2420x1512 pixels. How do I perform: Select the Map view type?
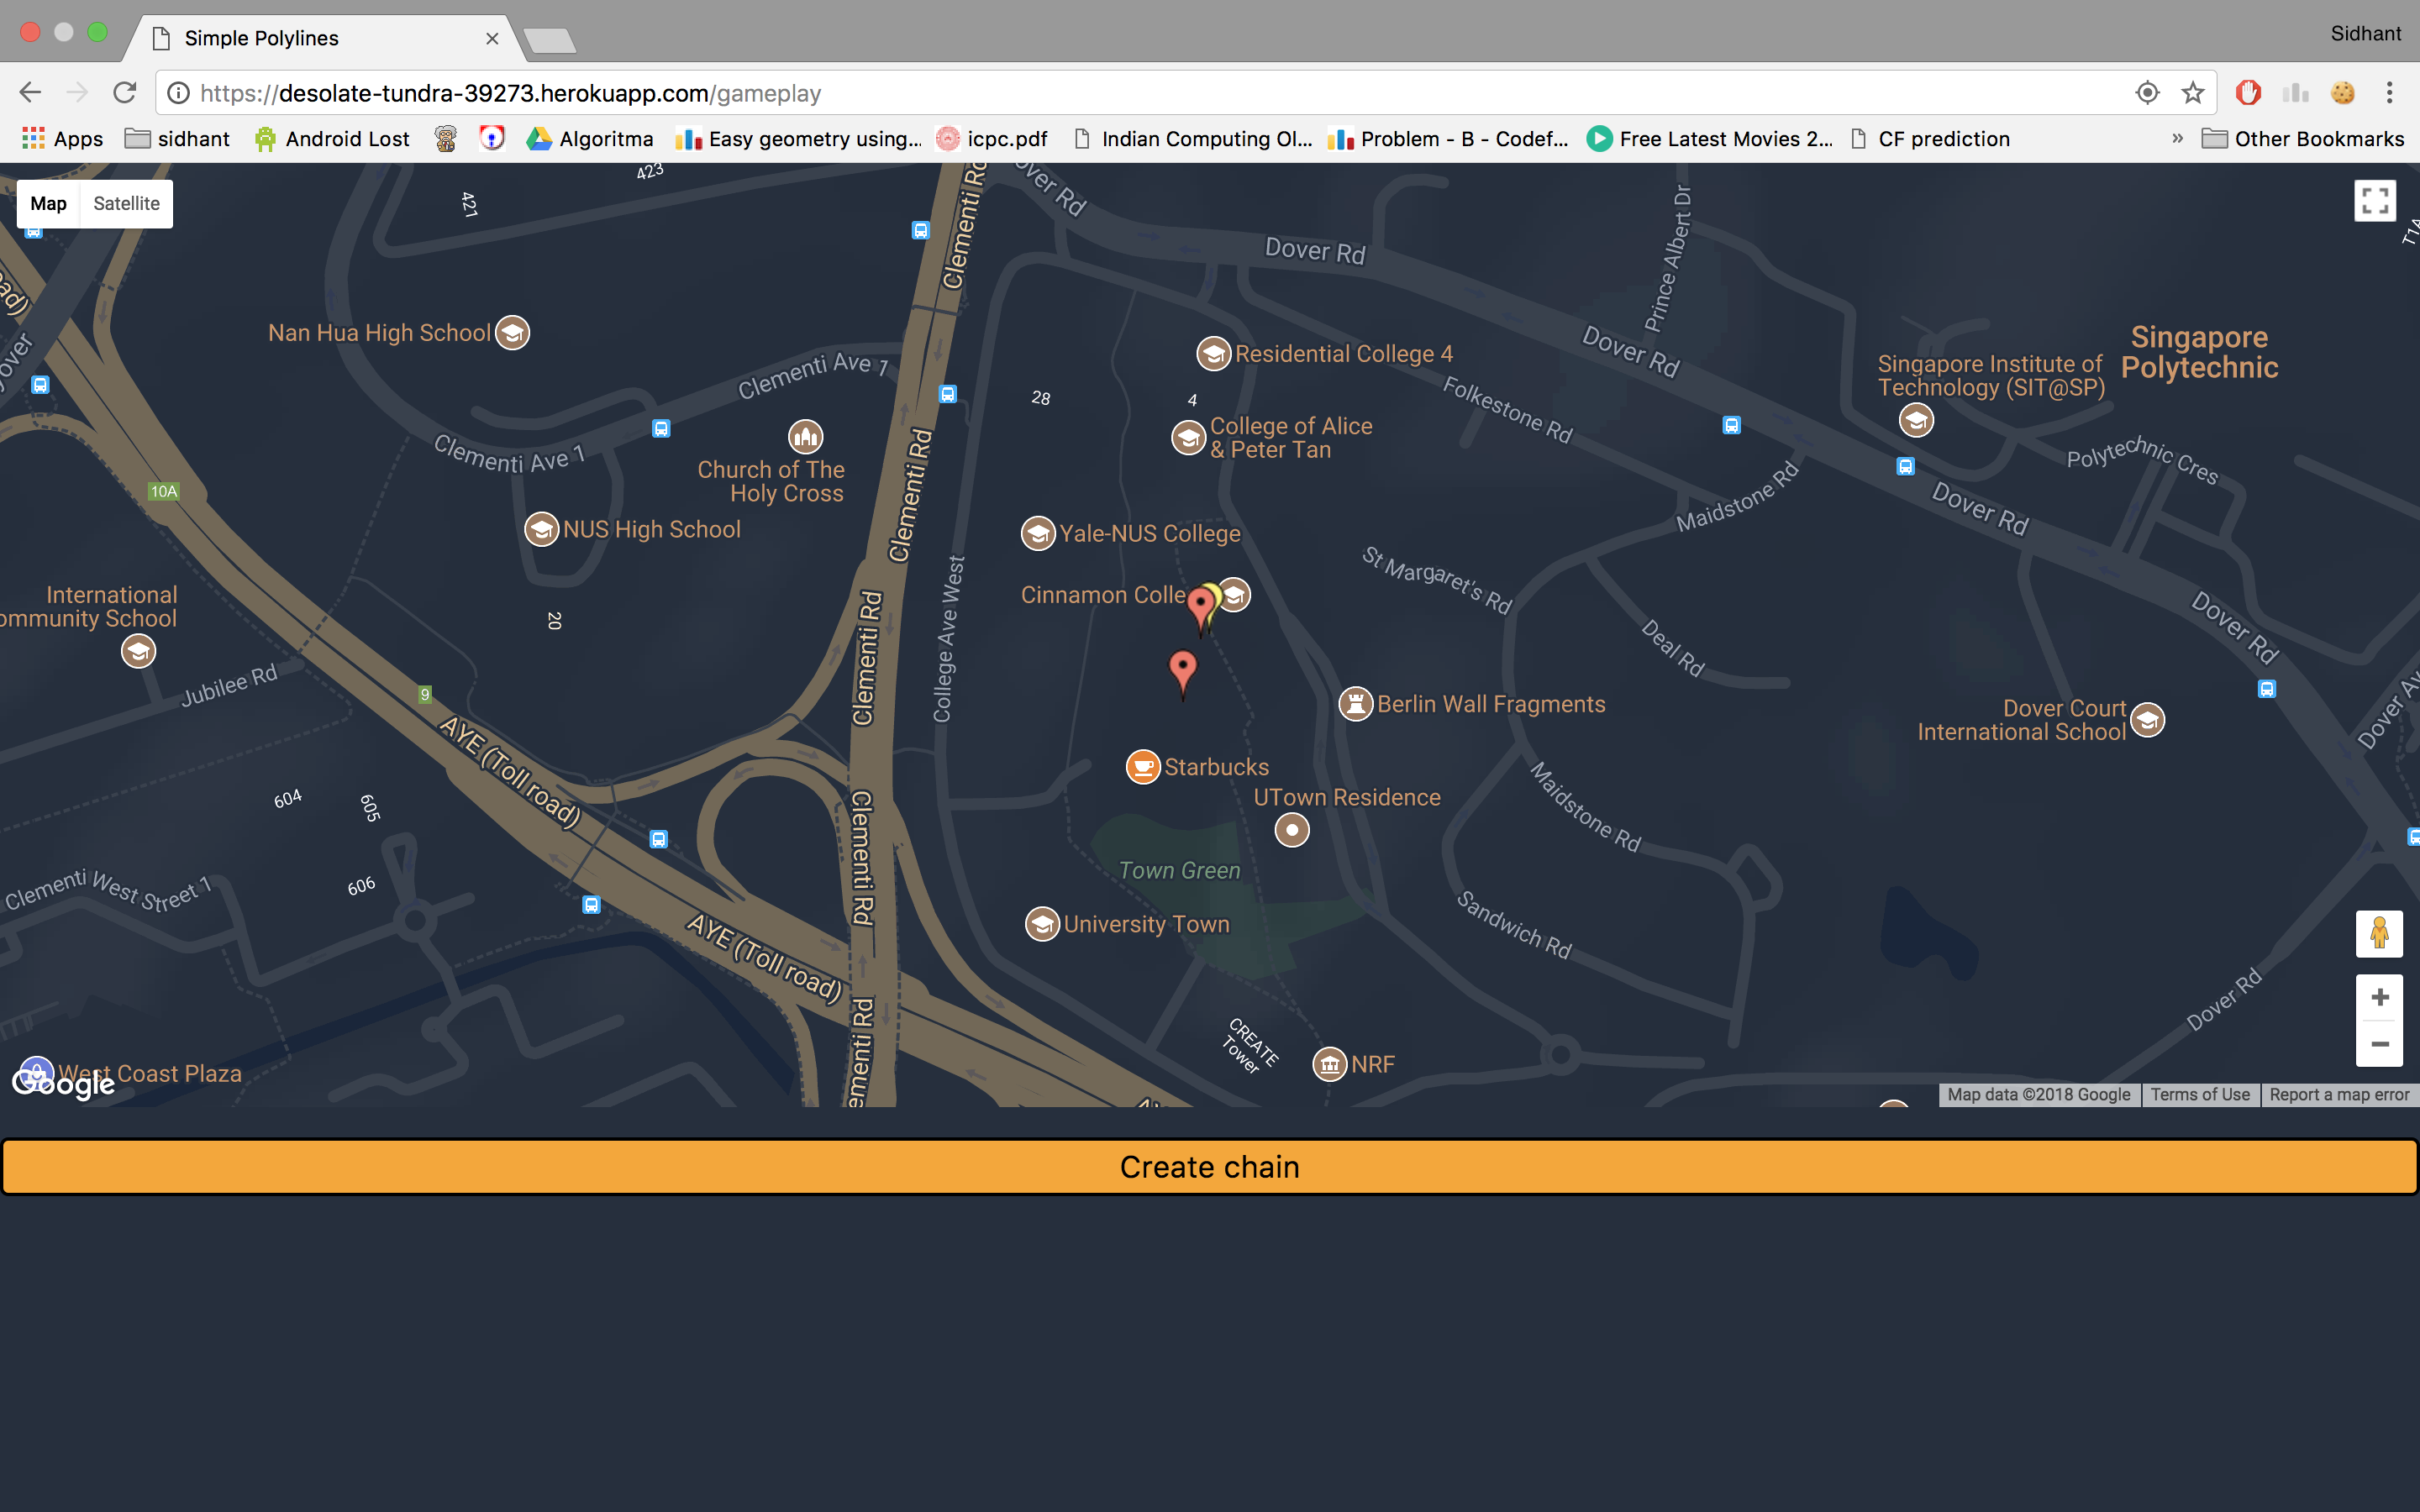[x=48, y=204]
